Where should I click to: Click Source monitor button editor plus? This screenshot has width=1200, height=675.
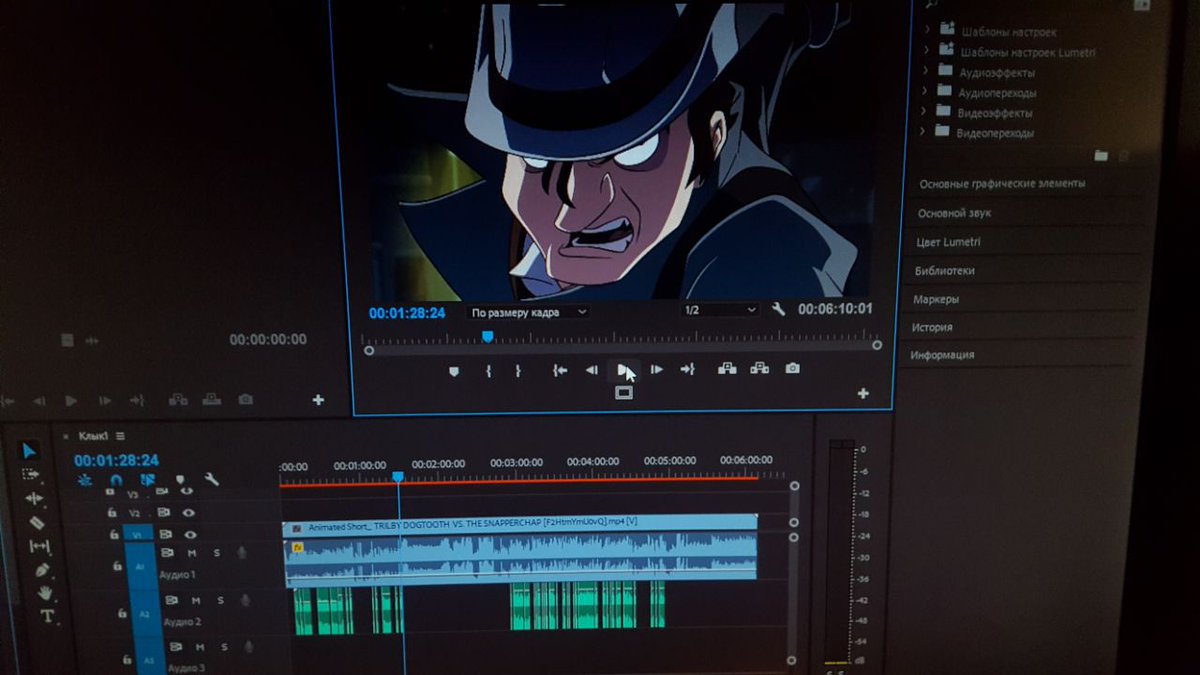pyautogui.click(x=318, y=400)
